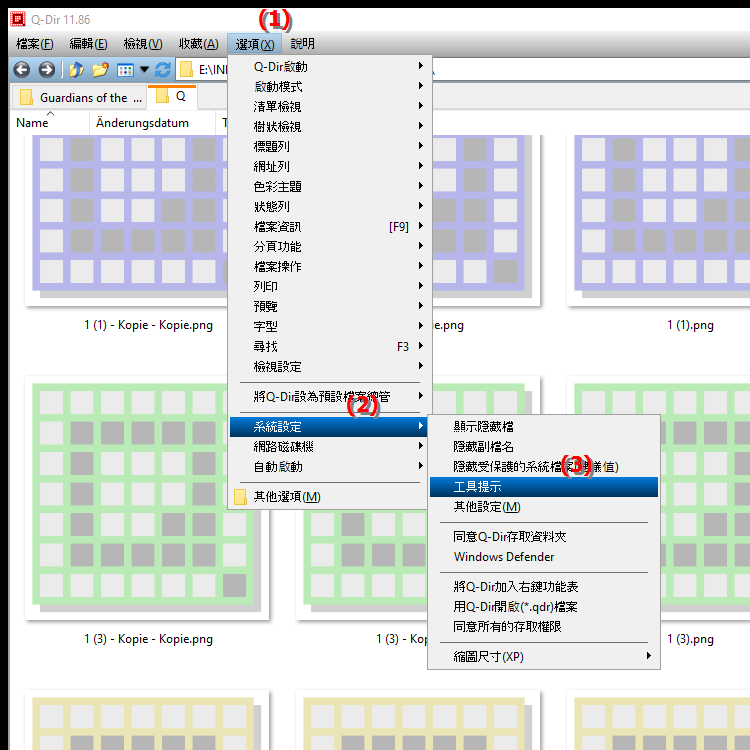Open the 收藏(A) menu

point(199,44)
